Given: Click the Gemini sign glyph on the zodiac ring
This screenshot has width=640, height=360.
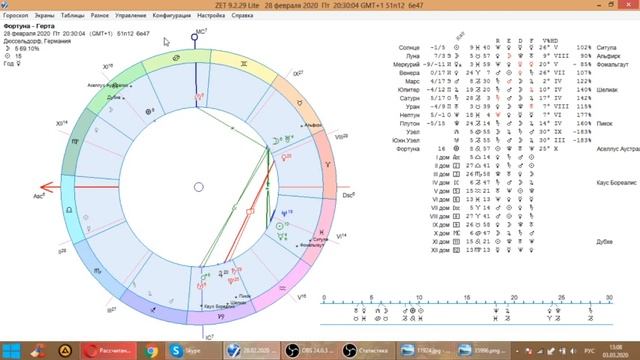Looking at the screenshot, I should (x=244, y=64).
